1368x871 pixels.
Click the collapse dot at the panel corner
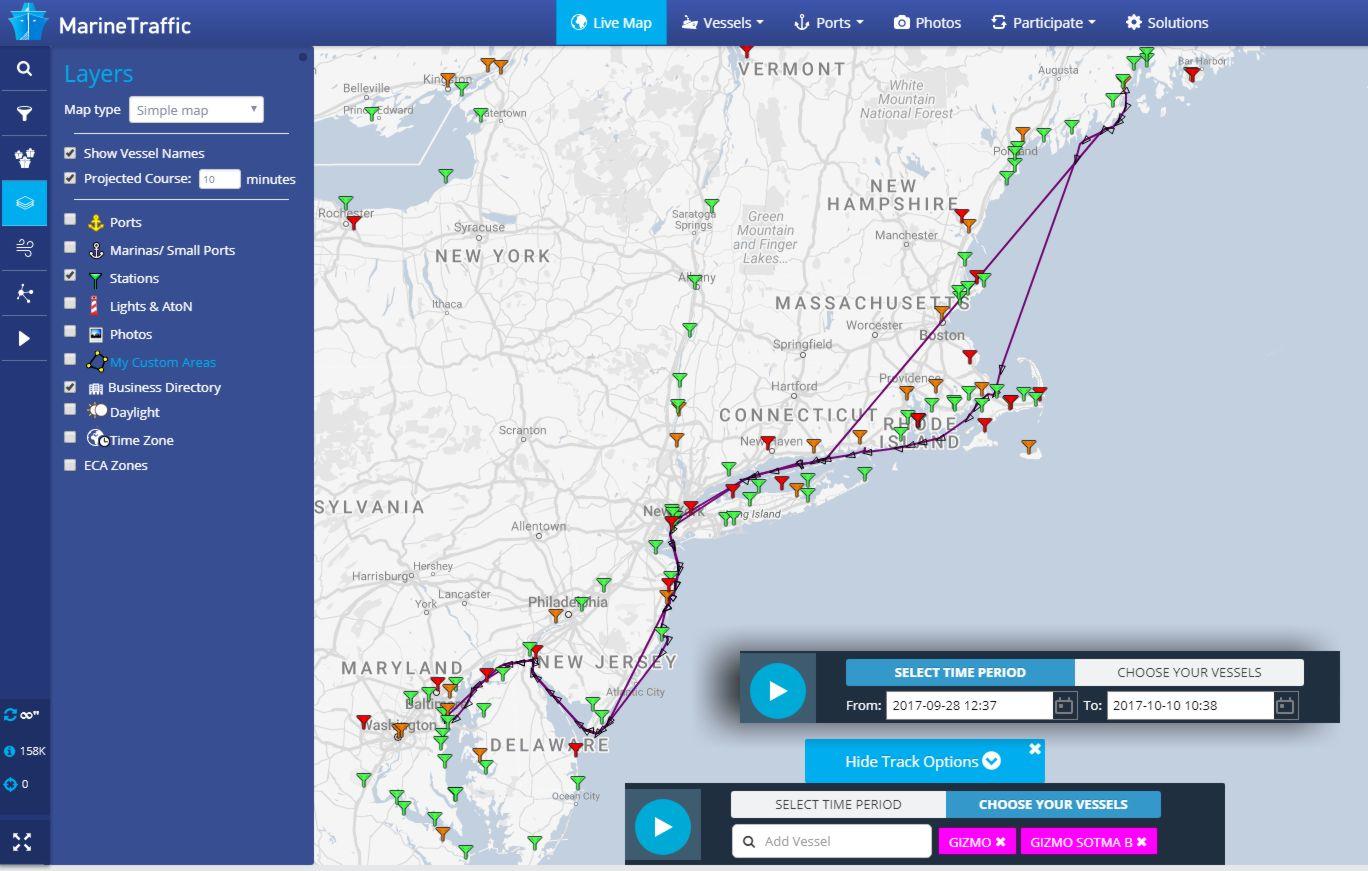(303, 57)
